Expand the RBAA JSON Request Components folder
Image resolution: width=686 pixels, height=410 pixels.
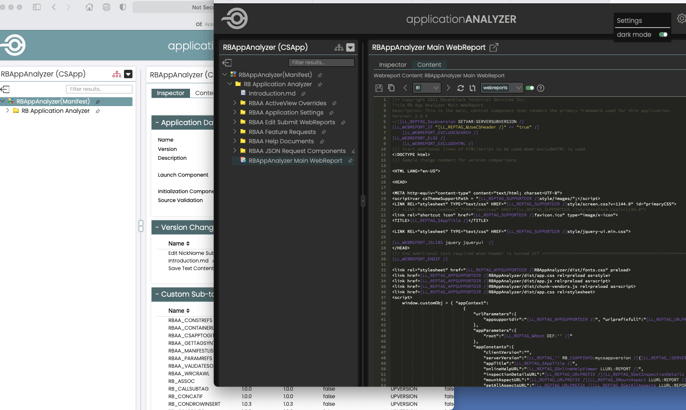tap(235, 151)
